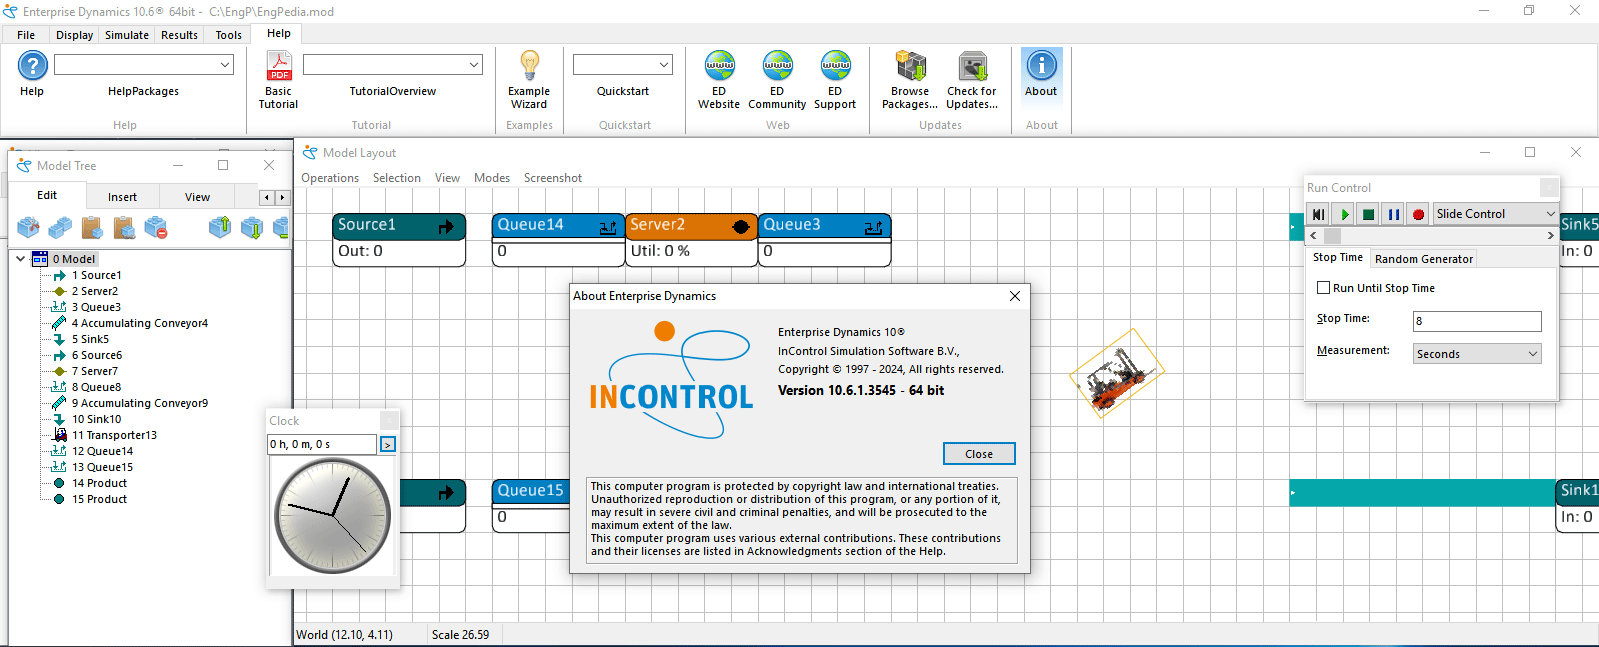Click the Check for Updates icon
The width and height of the screenshot is (1599, 647).
(x=972, y=66)
